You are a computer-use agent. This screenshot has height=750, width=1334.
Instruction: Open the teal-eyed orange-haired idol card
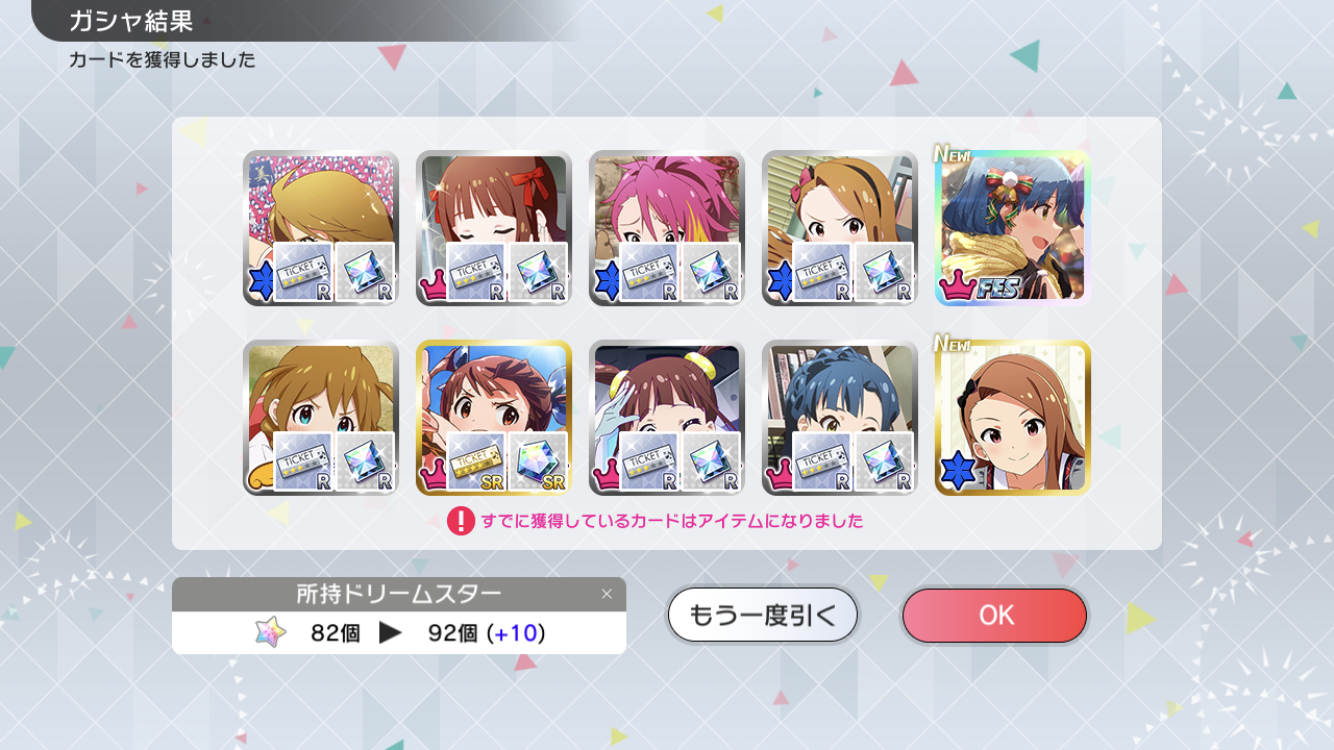click(321, 418)
